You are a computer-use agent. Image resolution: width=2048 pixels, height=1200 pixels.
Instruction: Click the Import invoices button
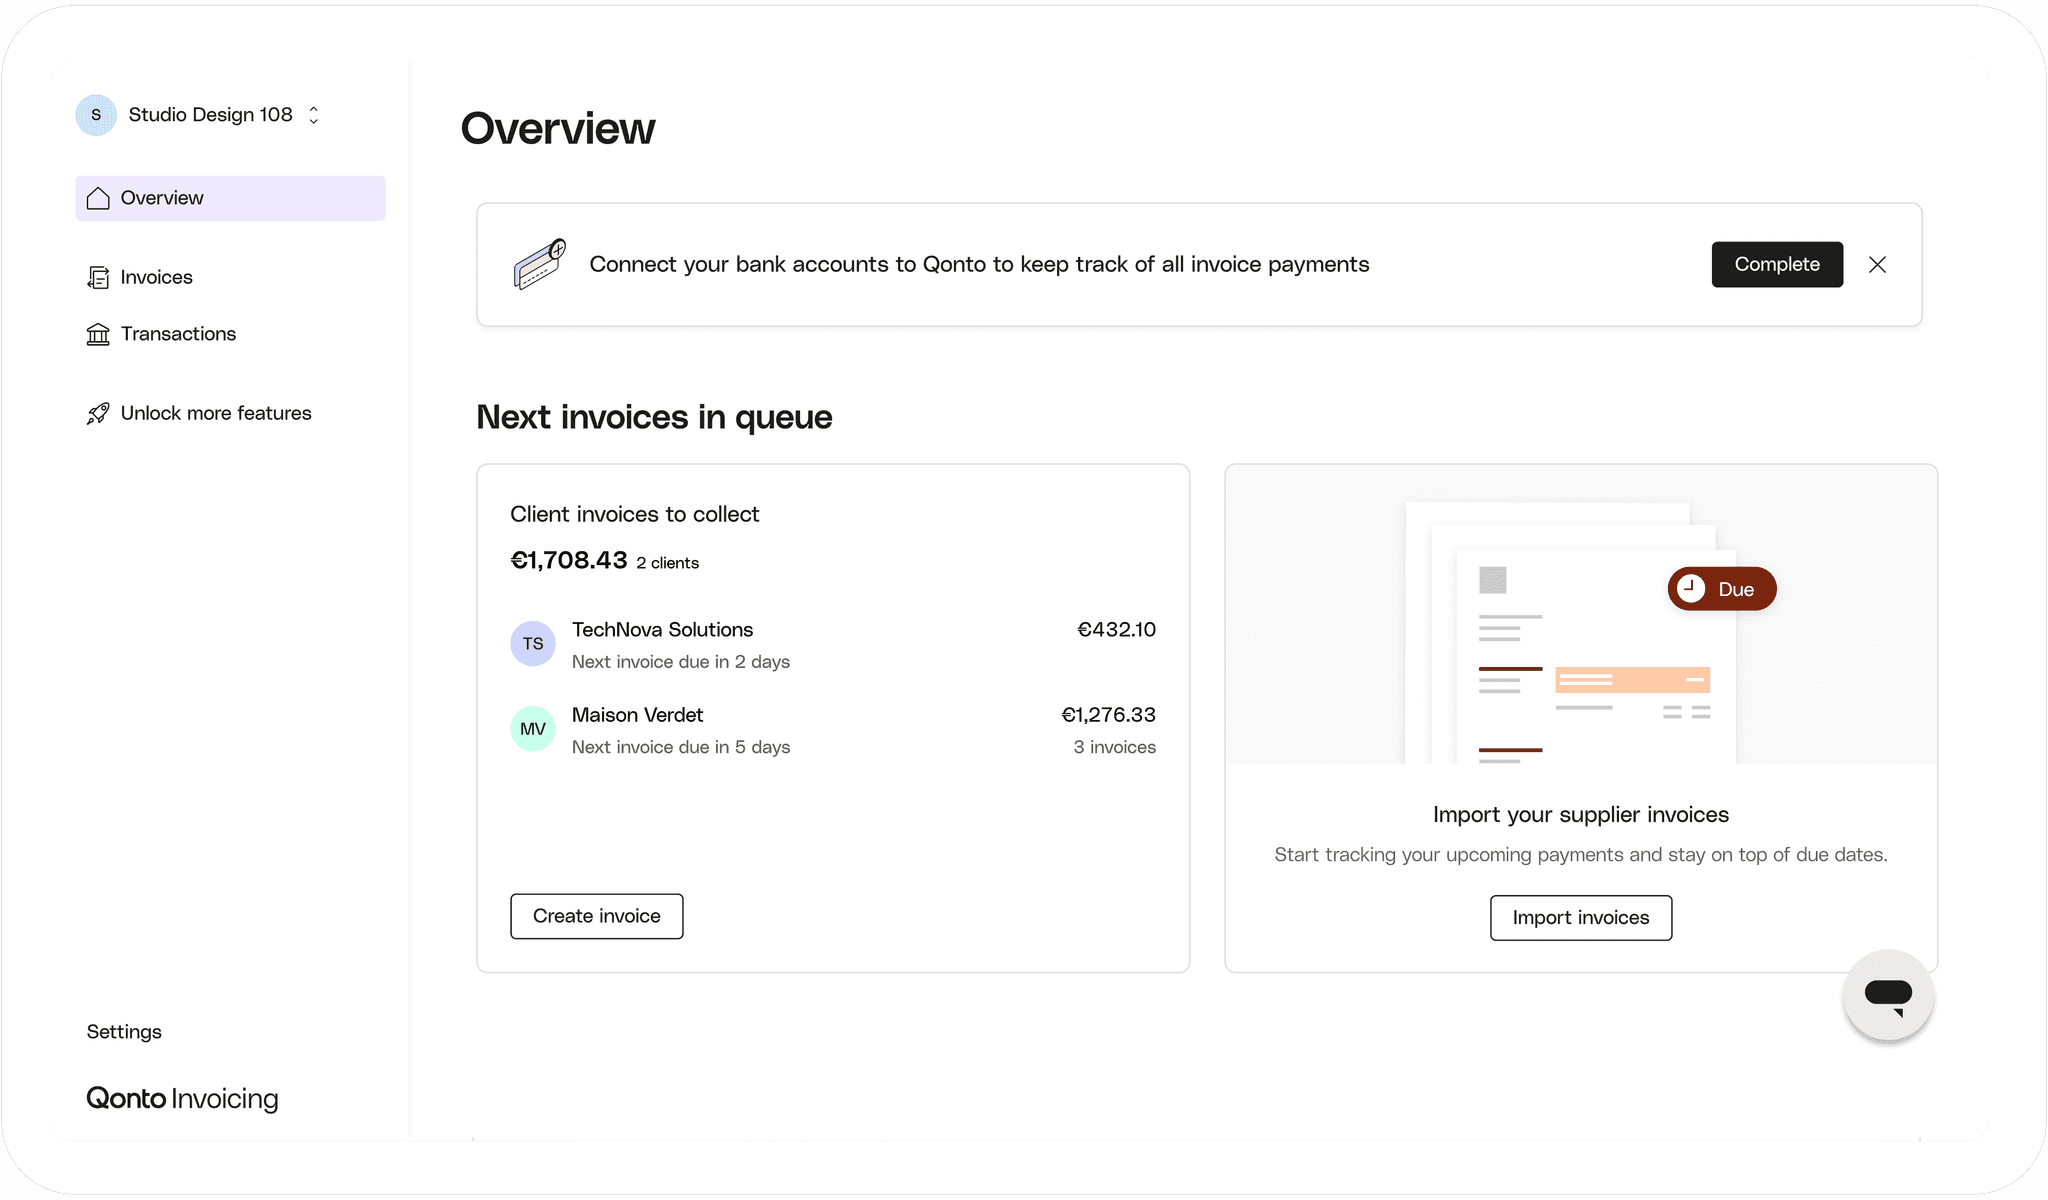(1580, 918)
